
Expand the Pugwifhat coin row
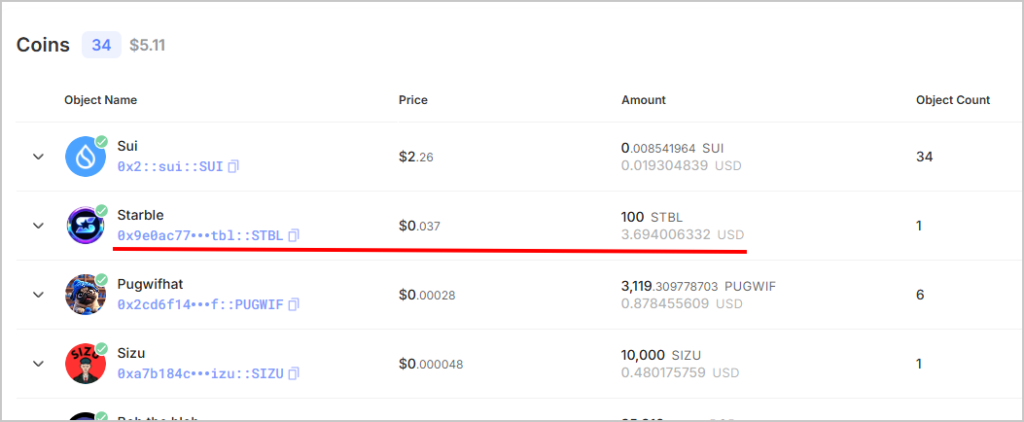coord(39,295)
